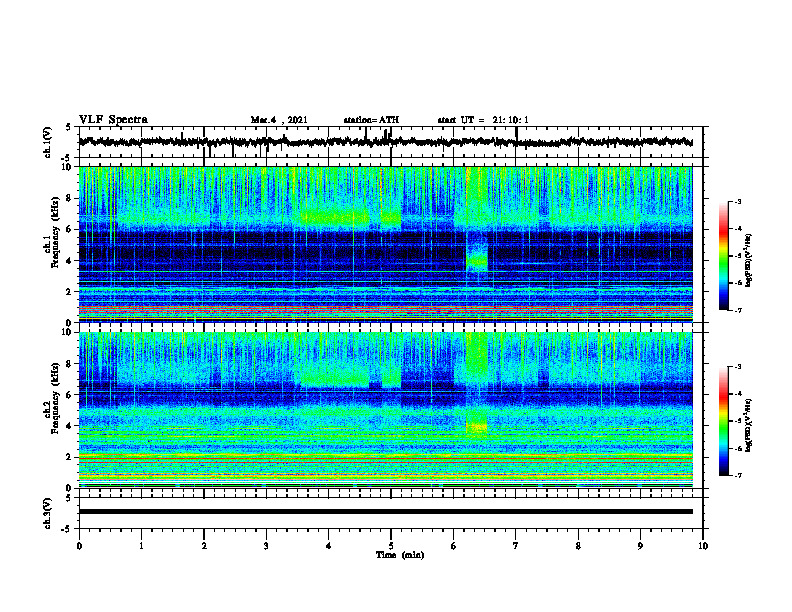Click the ch.1 colorbar log(PSD) label

[749, 260]
